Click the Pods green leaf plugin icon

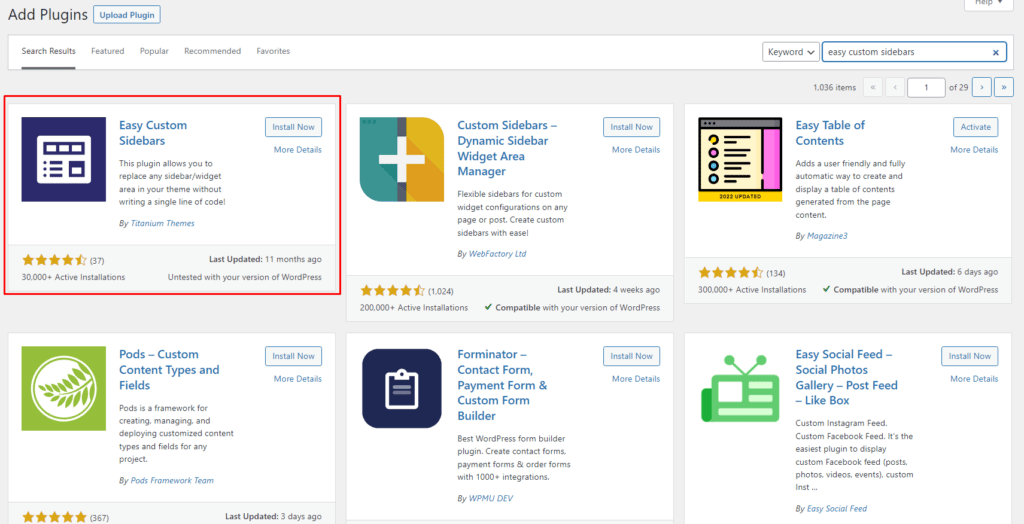click(x=63, y=388)
